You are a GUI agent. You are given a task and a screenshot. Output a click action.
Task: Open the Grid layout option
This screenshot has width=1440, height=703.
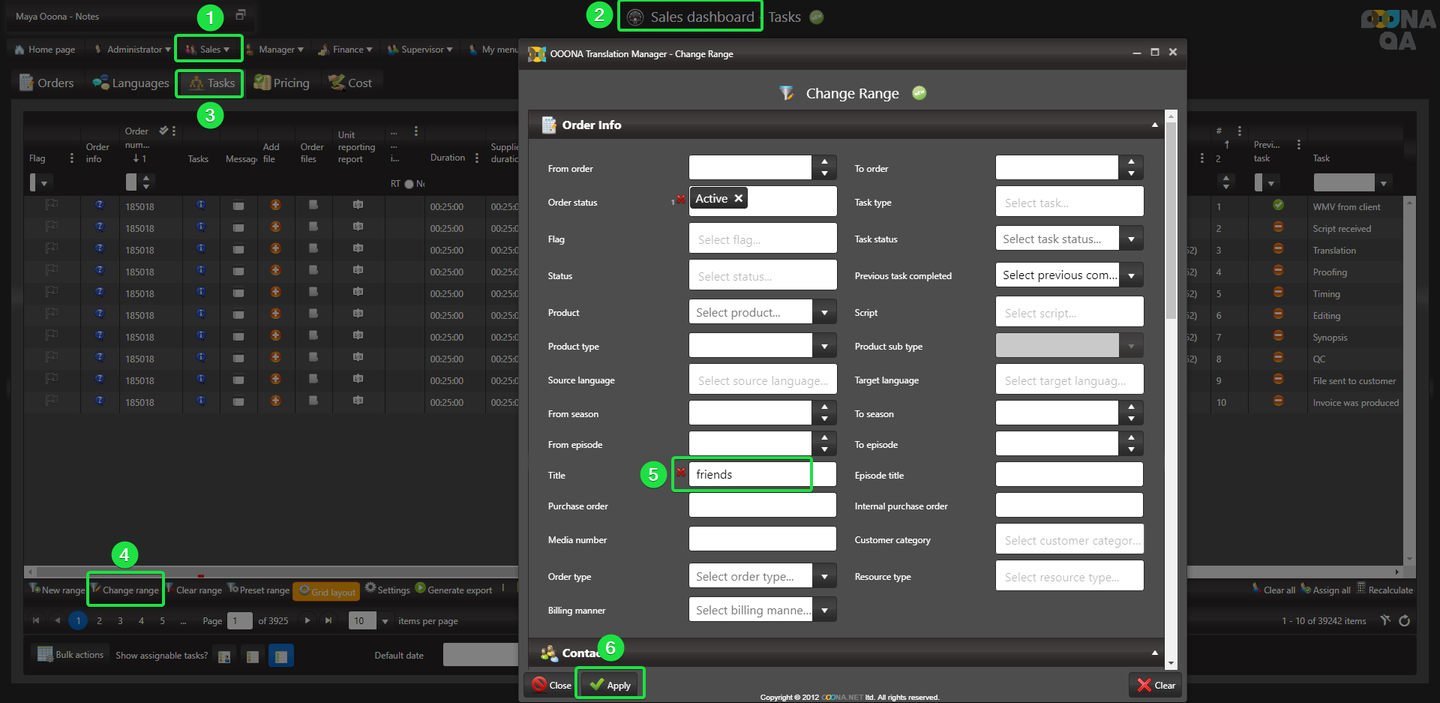pyautogui.click(x=326, y=591)
